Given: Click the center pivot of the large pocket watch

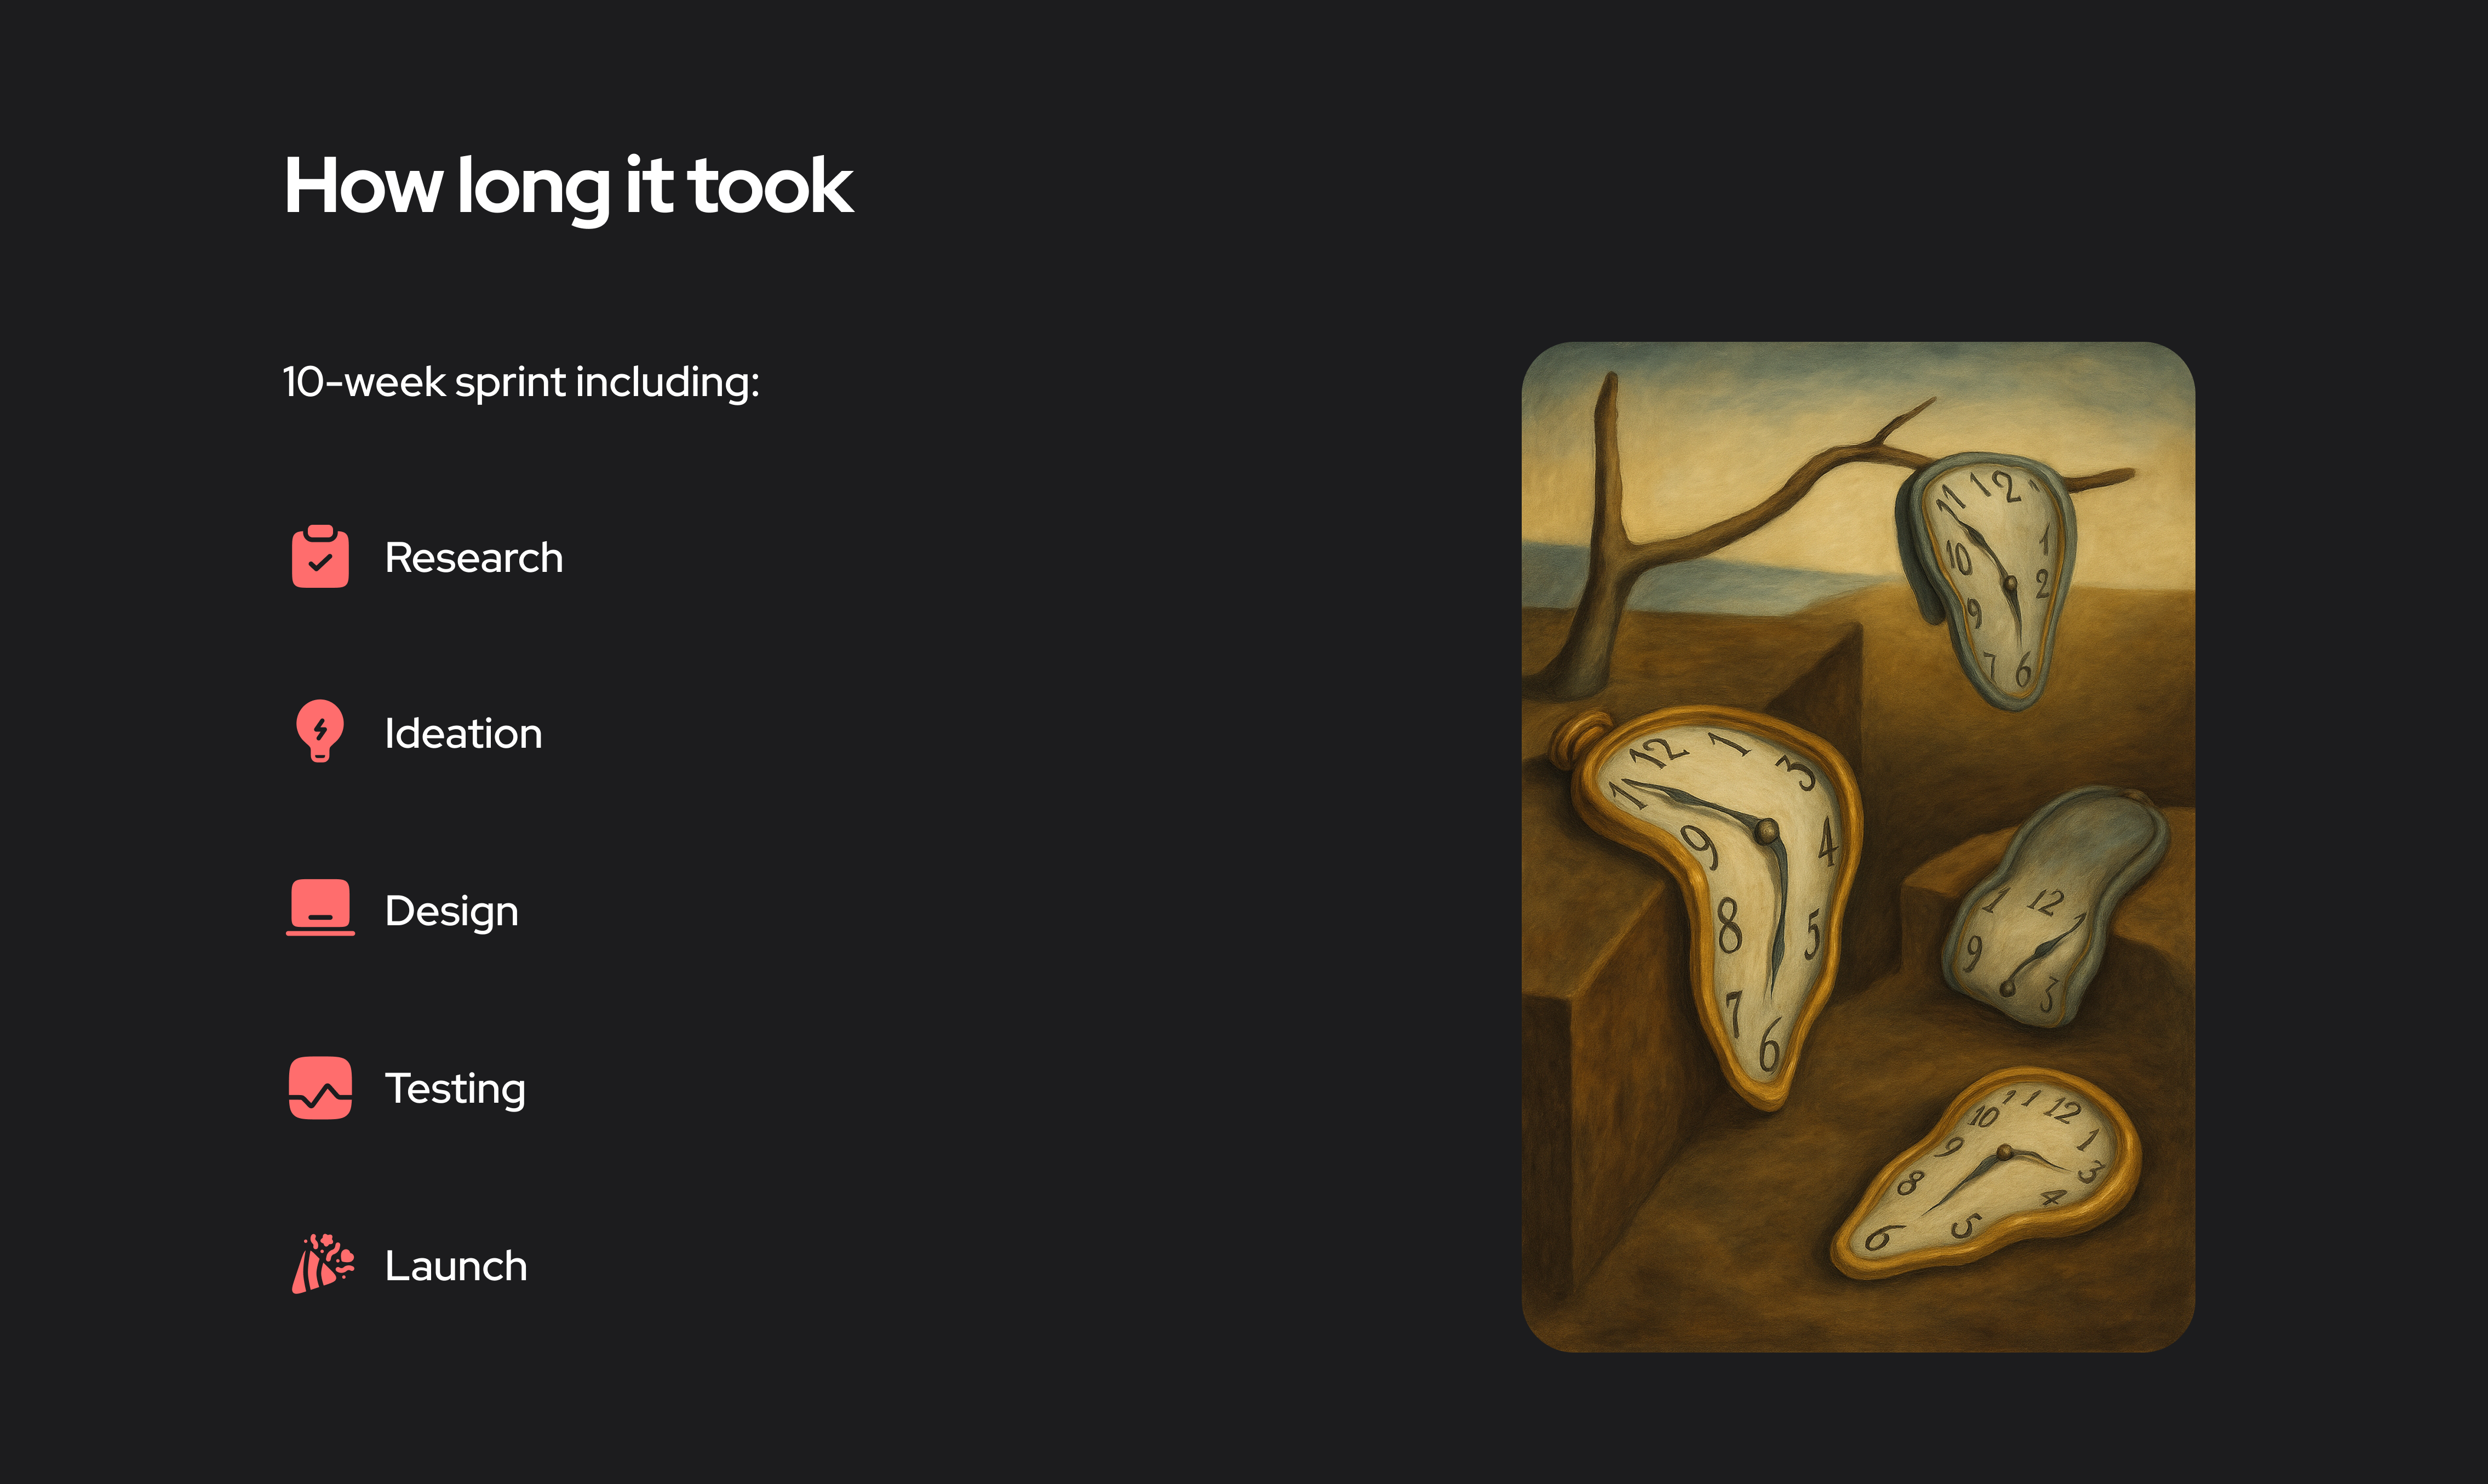Looking at the screenshot, I should (x=1767, y=830).
